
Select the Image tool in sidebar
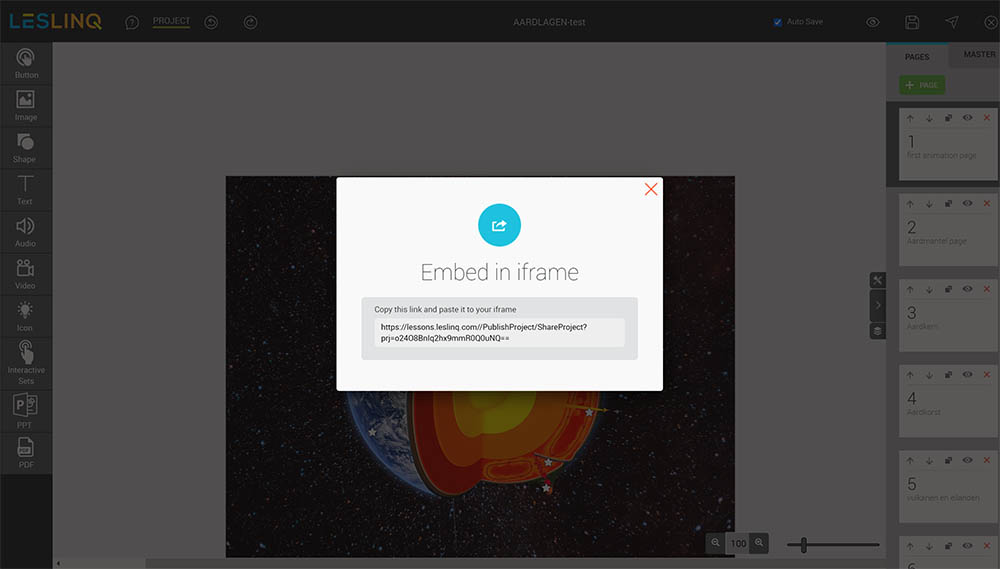pos(26,105)
